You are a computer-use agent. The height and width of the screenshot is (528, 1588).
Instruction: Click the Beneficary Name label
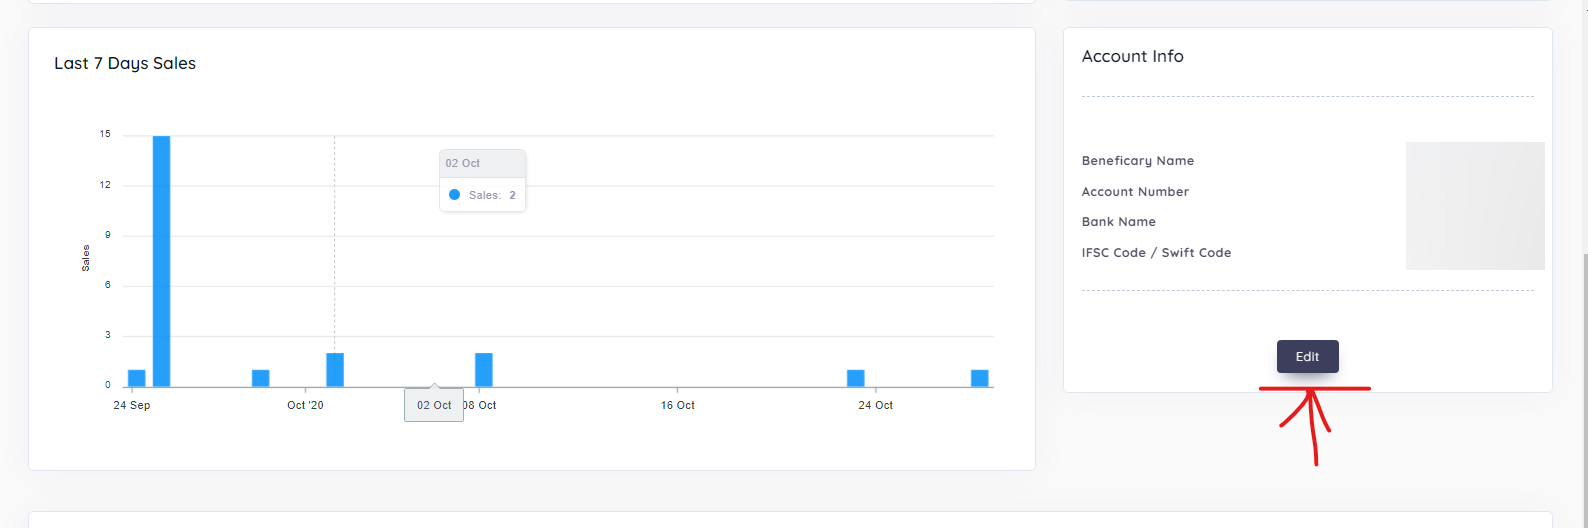pyautogui.click(x=1138, y=161)
